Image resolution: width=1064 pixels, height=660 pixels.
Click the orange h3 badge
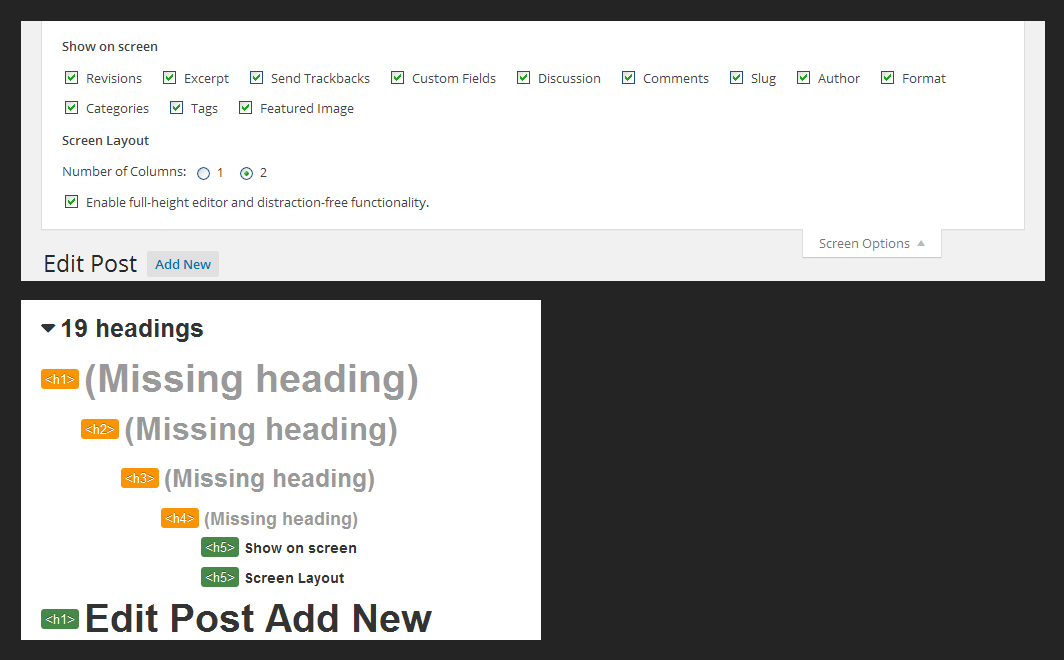(x=140, y=478)
